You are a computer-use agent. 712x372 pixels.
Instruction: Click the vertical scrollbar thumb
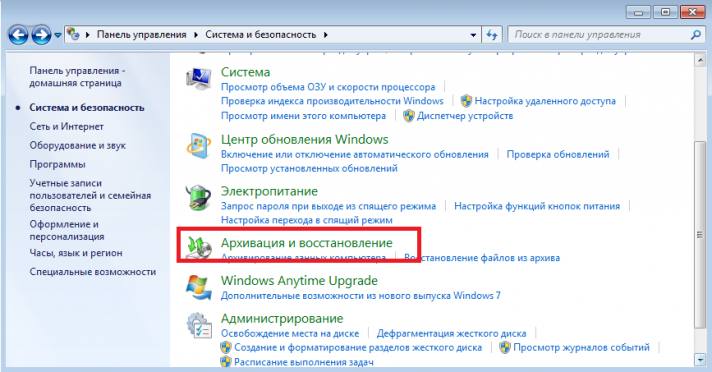700,234
